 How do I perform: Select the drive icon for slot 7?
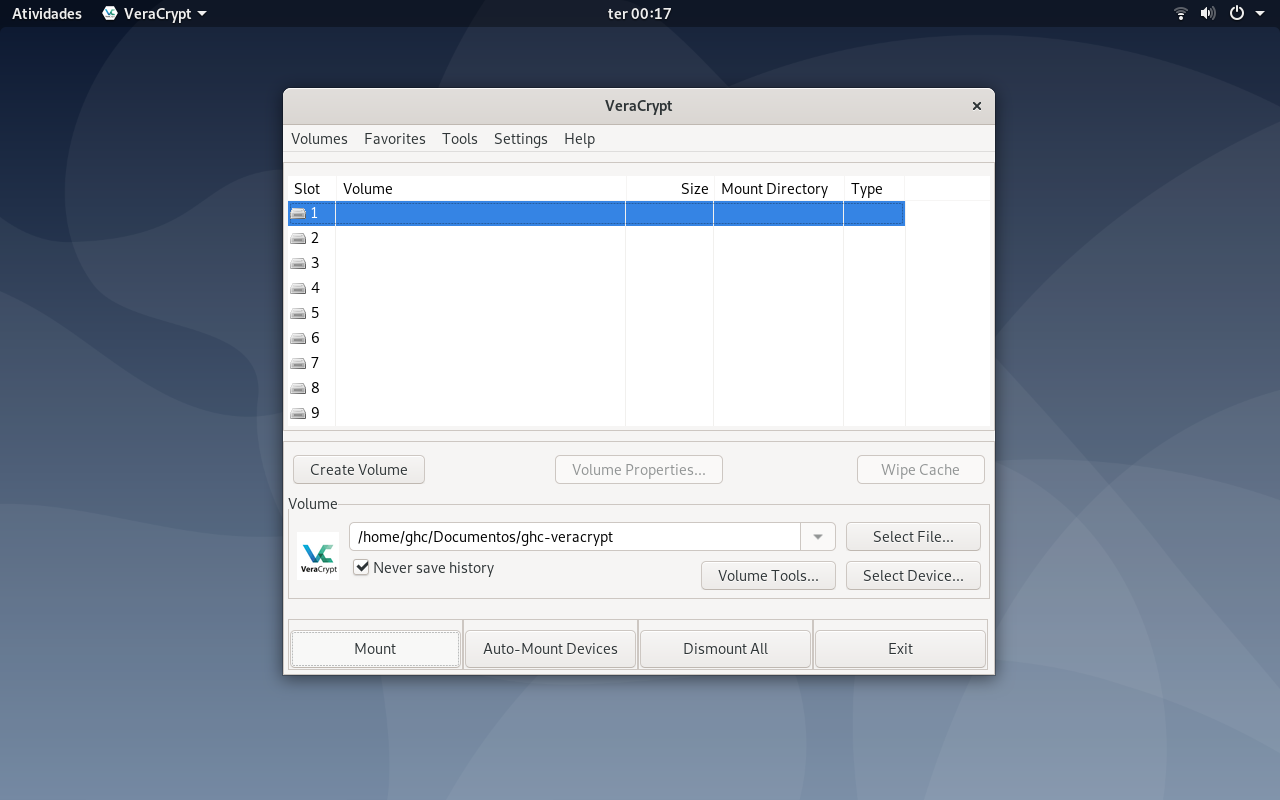point(298,363)
